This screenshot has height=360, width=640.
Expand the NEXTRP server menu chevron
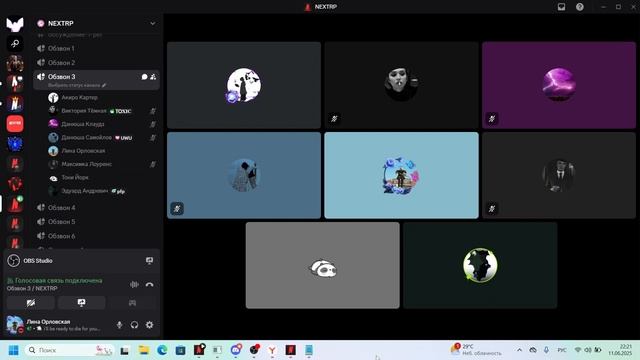point(153,23)
